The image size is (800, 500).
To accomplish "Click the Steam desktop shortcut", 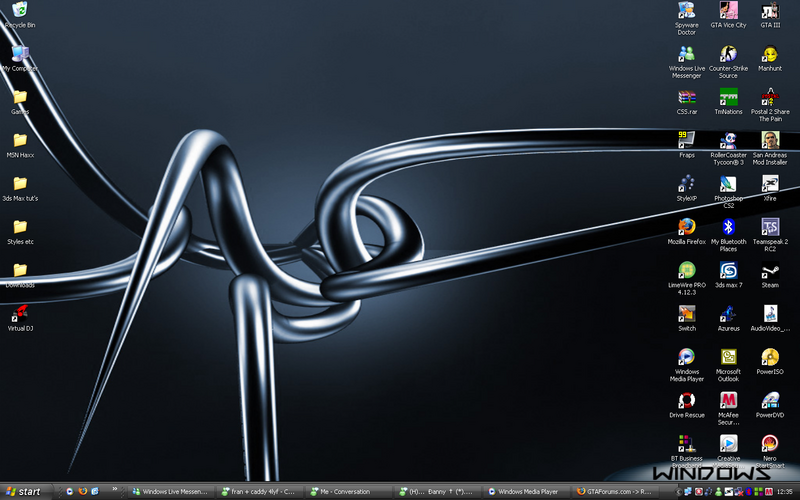I will pyautogui.click(x=769, y=271).
